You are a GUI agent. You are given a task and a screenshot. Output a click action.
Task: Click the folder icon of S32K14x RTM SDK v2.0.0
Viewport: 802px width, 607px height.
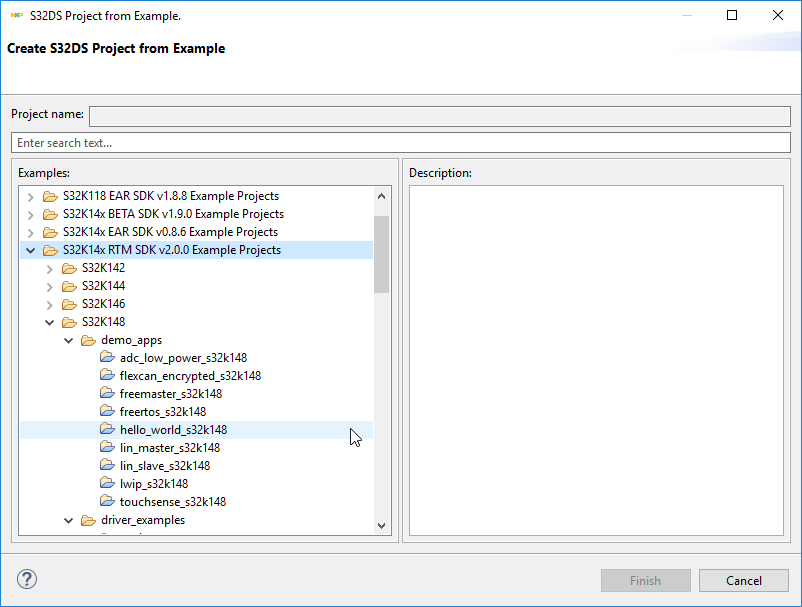[x=50, y=250]
